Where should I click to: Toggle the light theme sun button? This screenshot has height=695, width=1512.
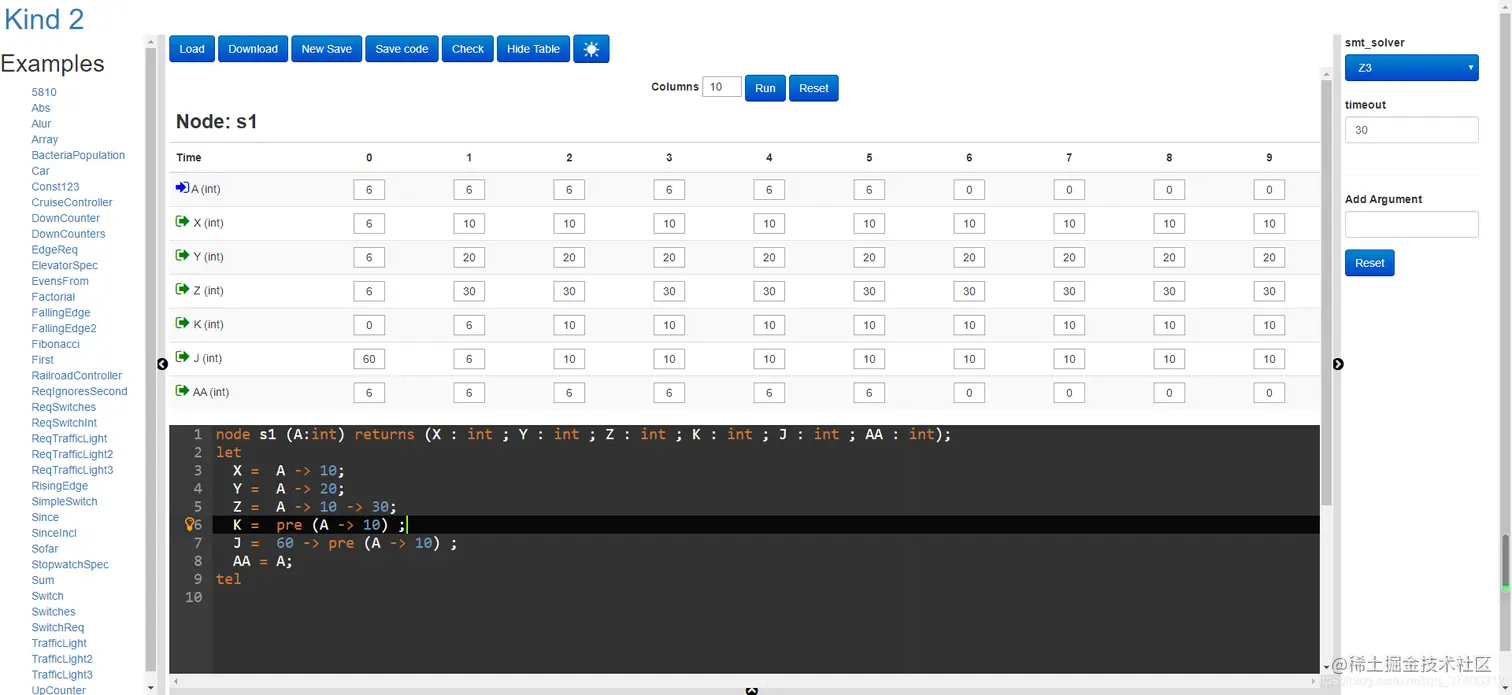(591, 49)
